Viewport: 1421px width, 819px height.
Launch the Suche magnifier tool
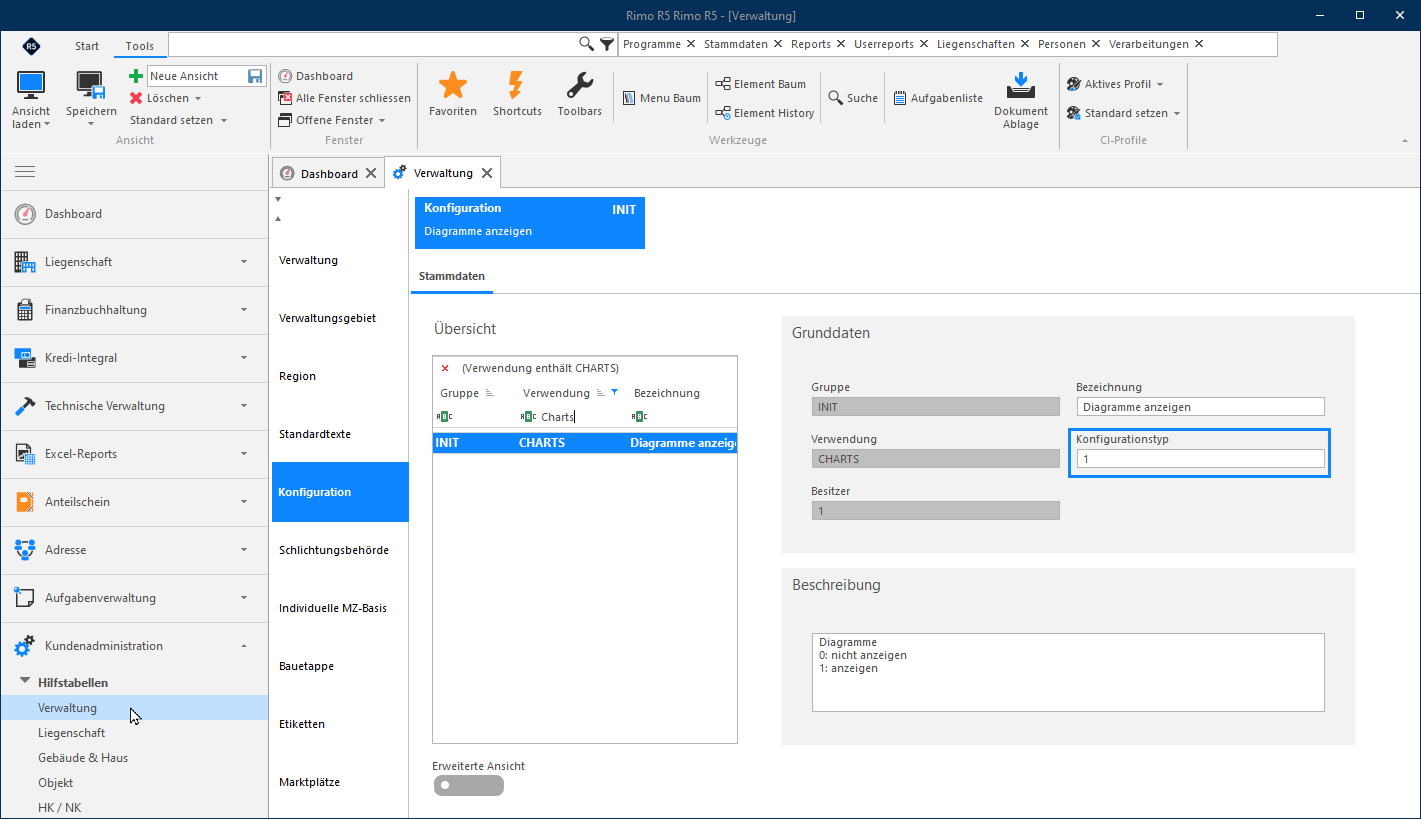point(853,98)
